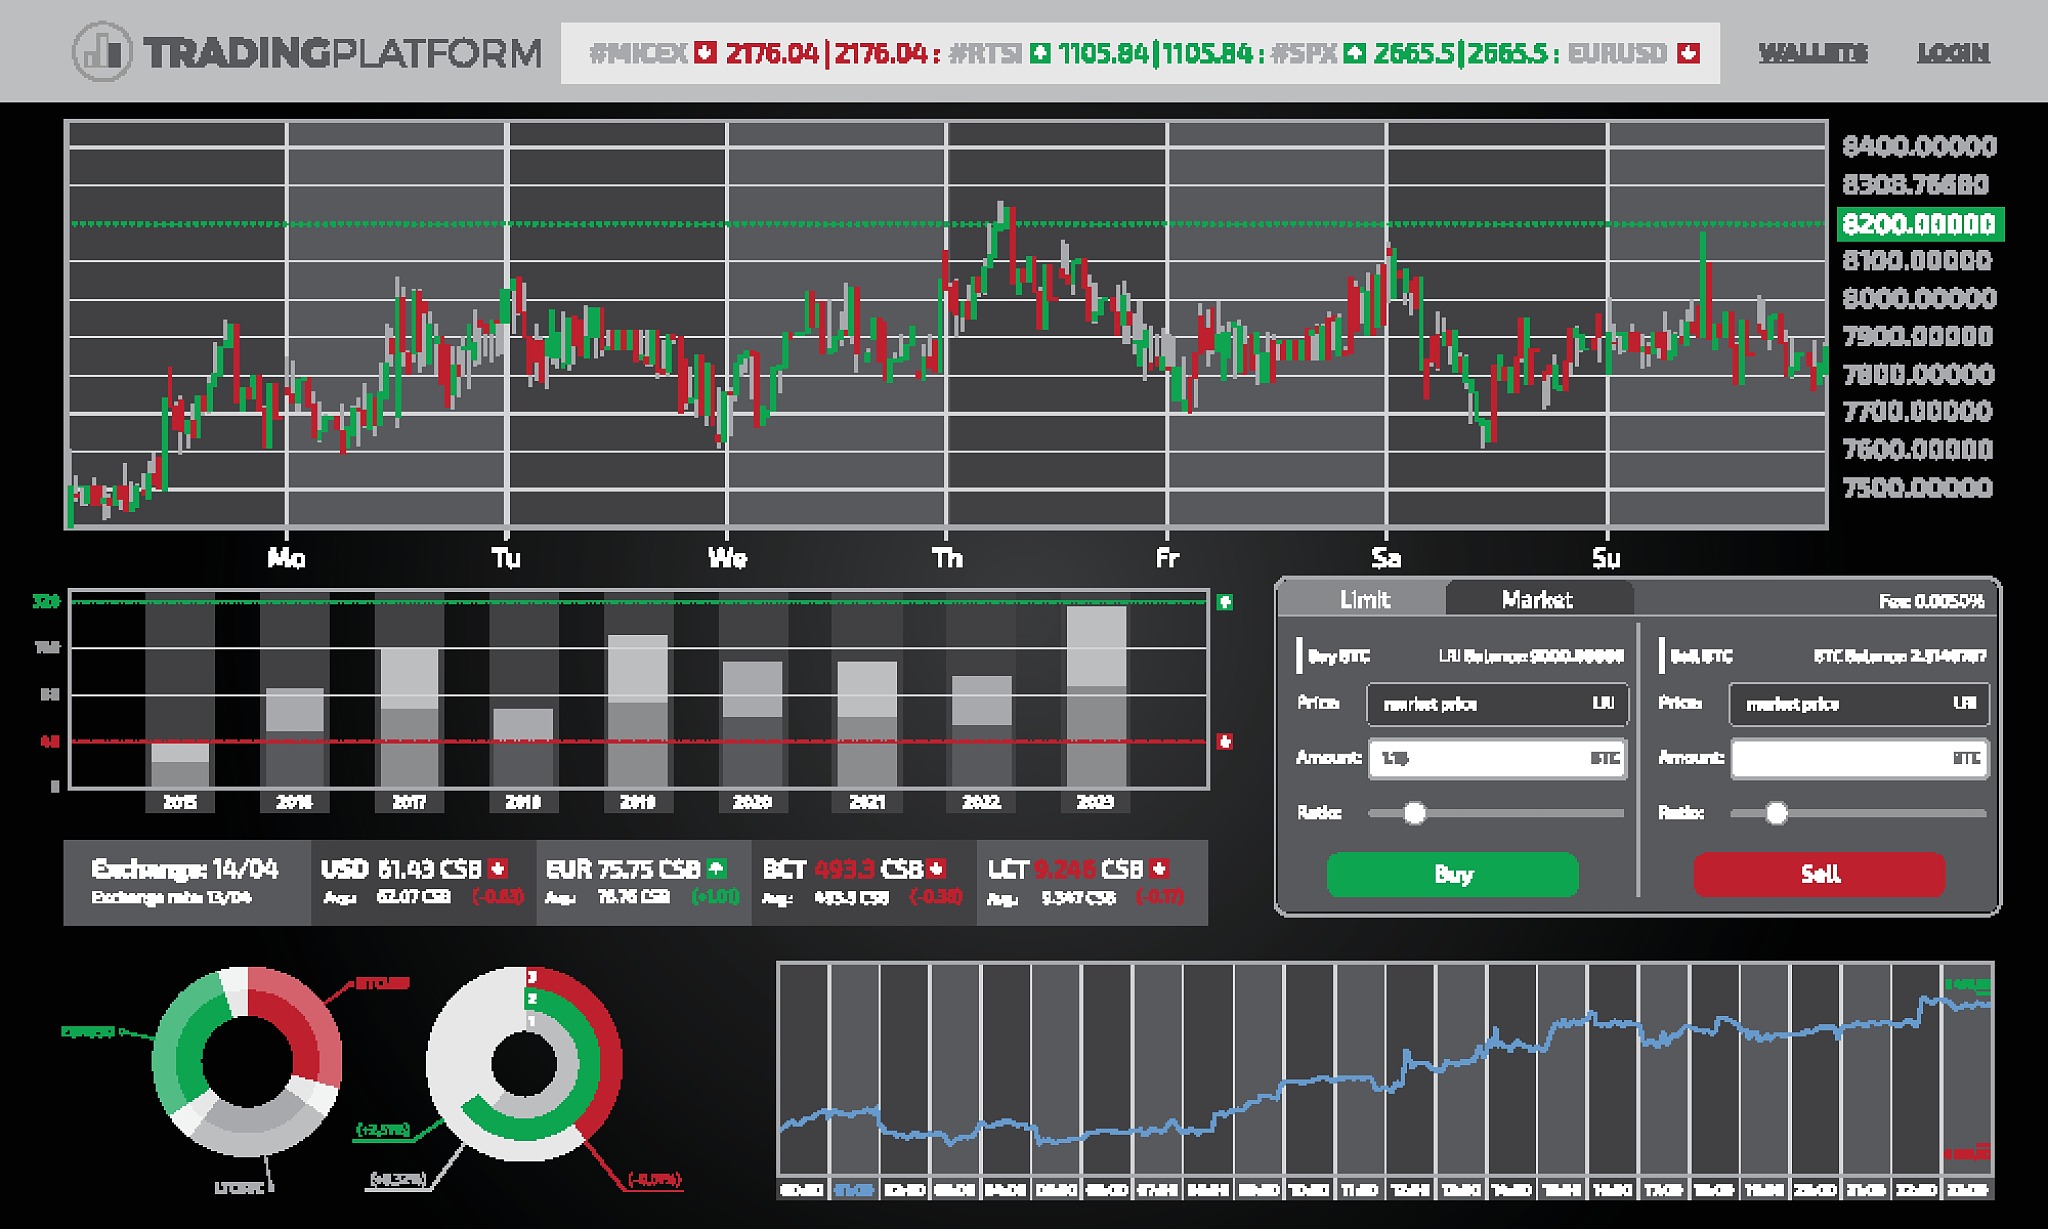Screen dimensions: 2048x1229
Task: Click the red arrow next to LCT rate
Action: (1159, 868)
